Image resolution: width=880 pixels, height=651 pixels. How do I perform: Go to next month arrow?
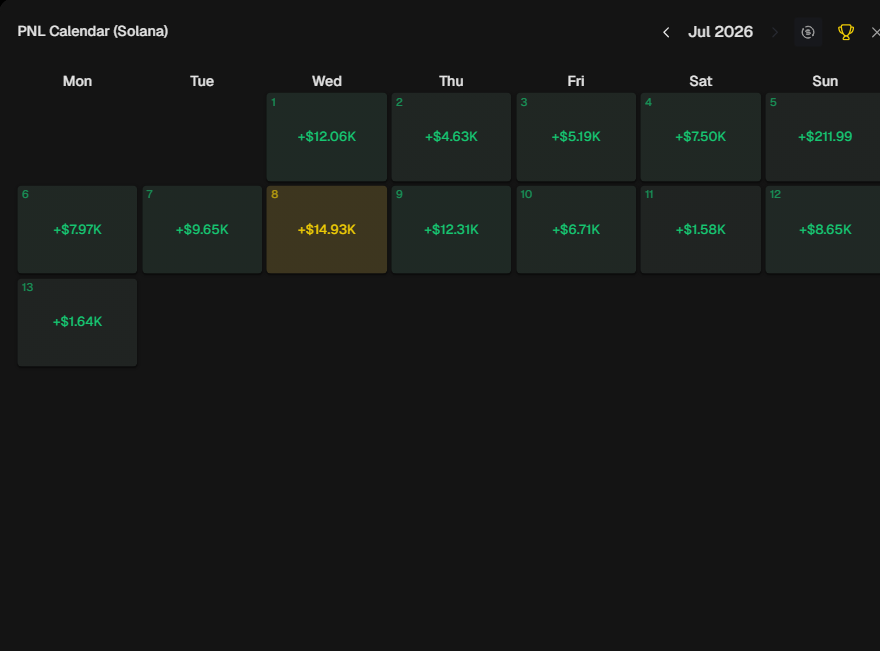[x=775, y=33]
